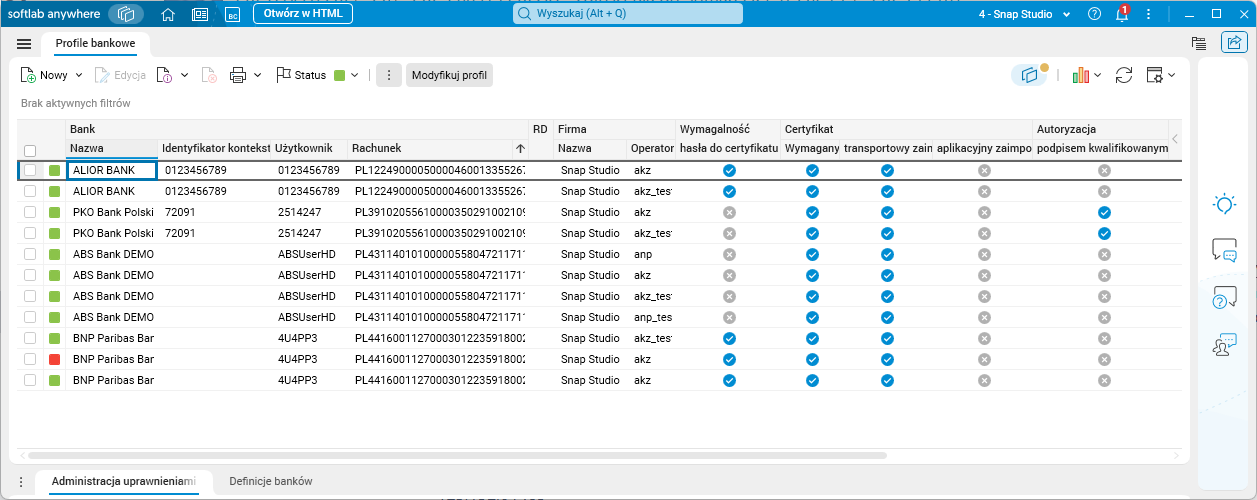Tick the checkbox for first ALIOR BANK row
Screen dimensions: 1257x500
pyautogui.click(x=30, y=171)
